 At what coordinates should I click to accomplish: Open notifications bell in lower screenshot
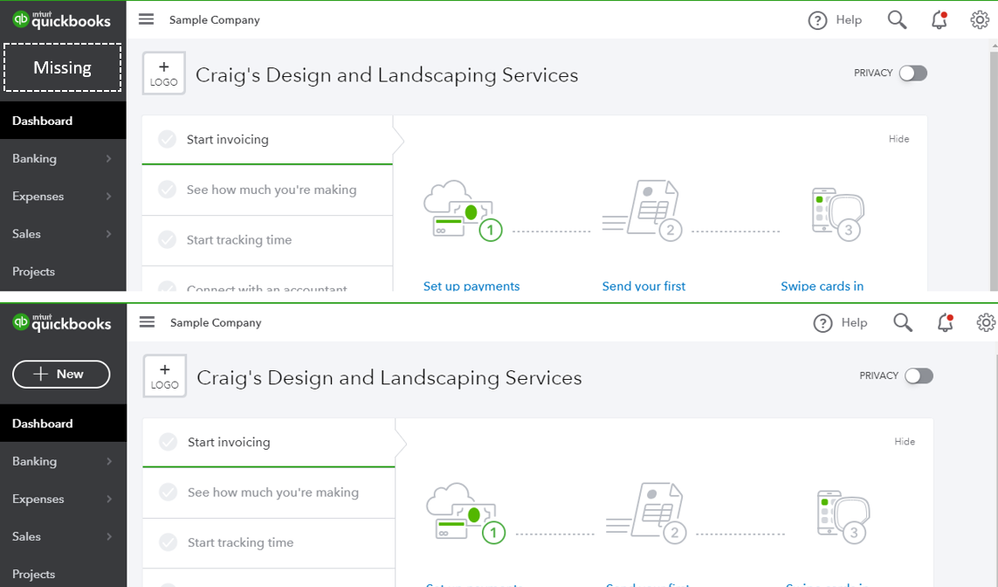(x=945, y=323)
